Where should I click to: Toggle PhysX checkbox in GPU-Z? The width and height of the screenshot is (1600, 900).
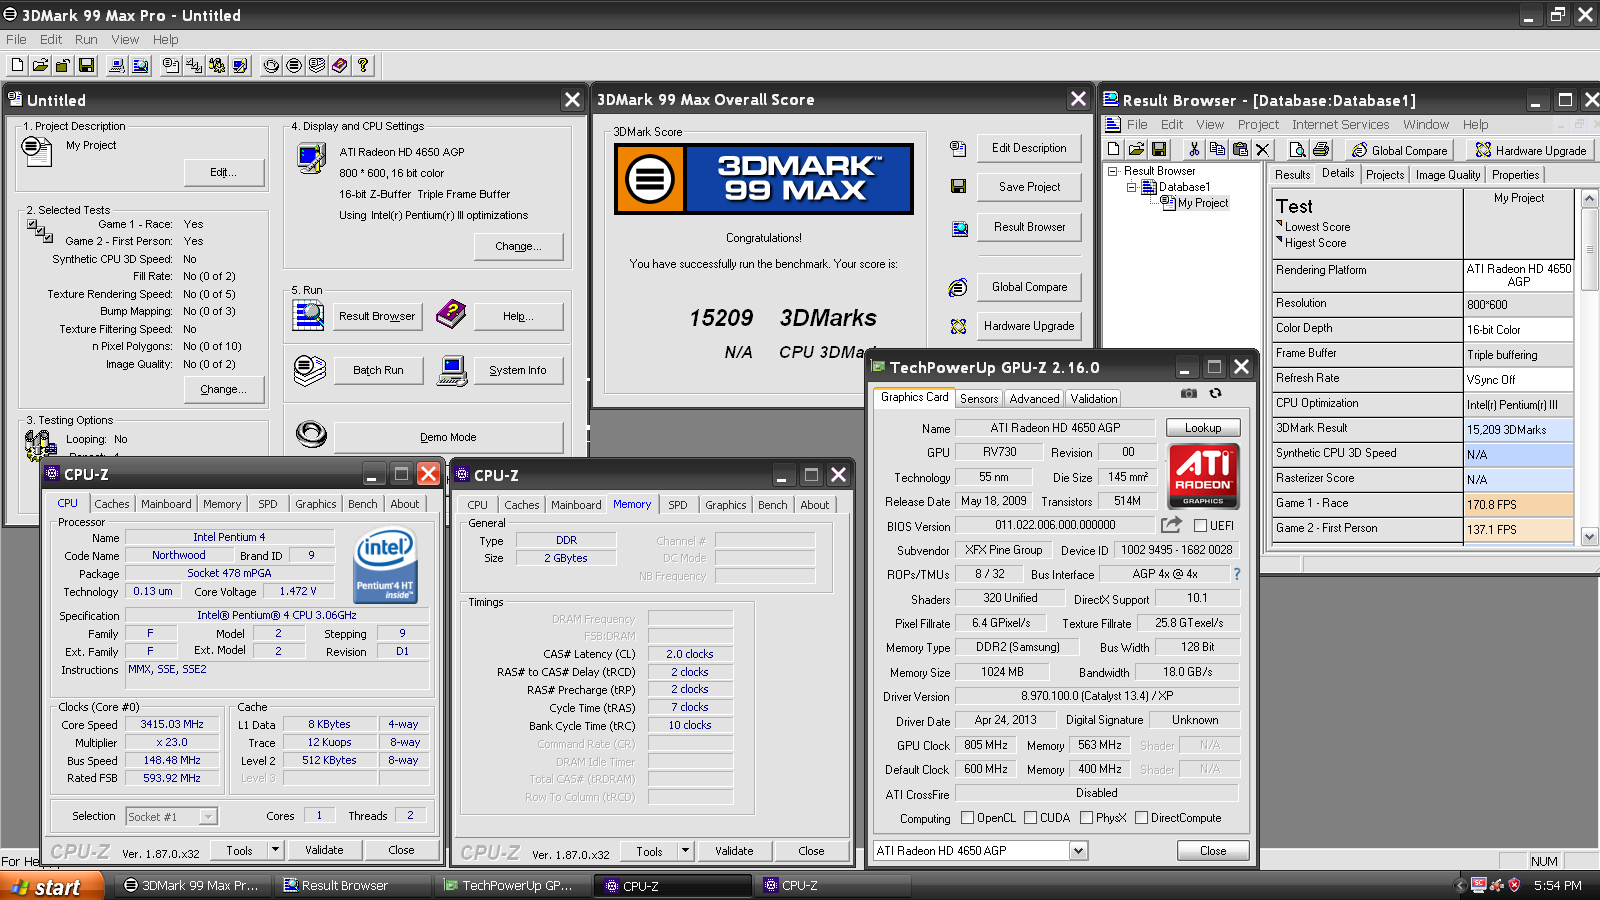pos(1086,818)
